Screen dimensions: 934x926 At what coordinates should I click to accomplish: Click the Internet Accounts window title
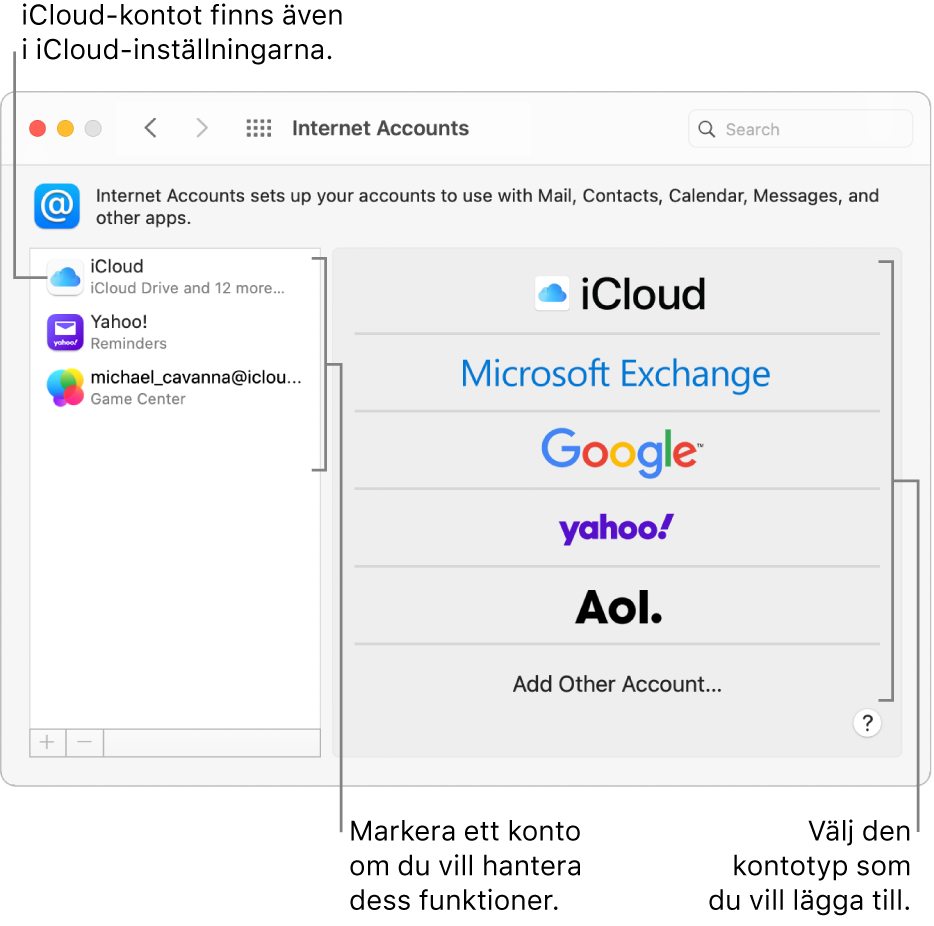[380, 128]
